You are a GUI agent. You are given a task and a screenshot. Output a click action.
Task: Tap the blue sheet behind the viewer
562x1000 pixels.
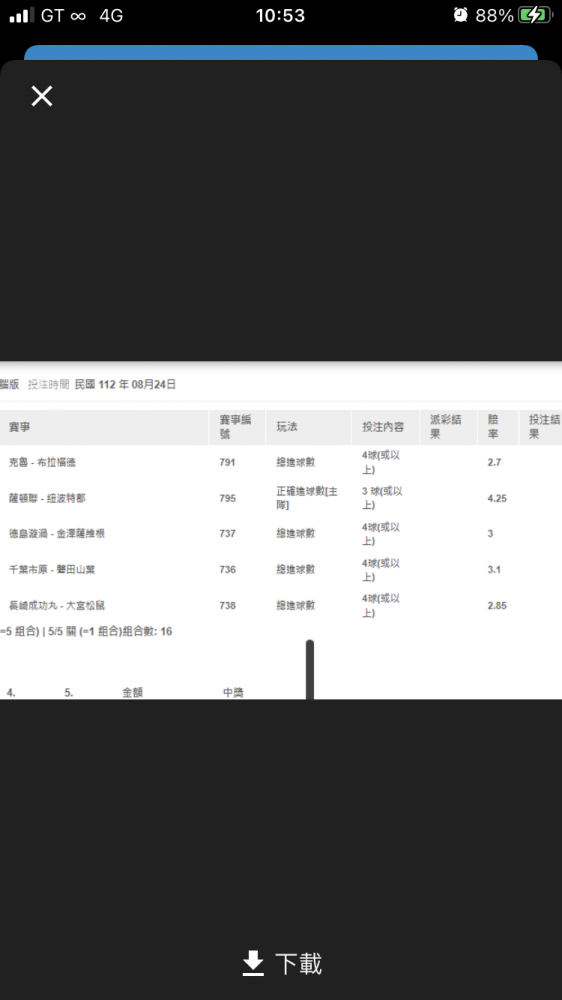point(281,52)
